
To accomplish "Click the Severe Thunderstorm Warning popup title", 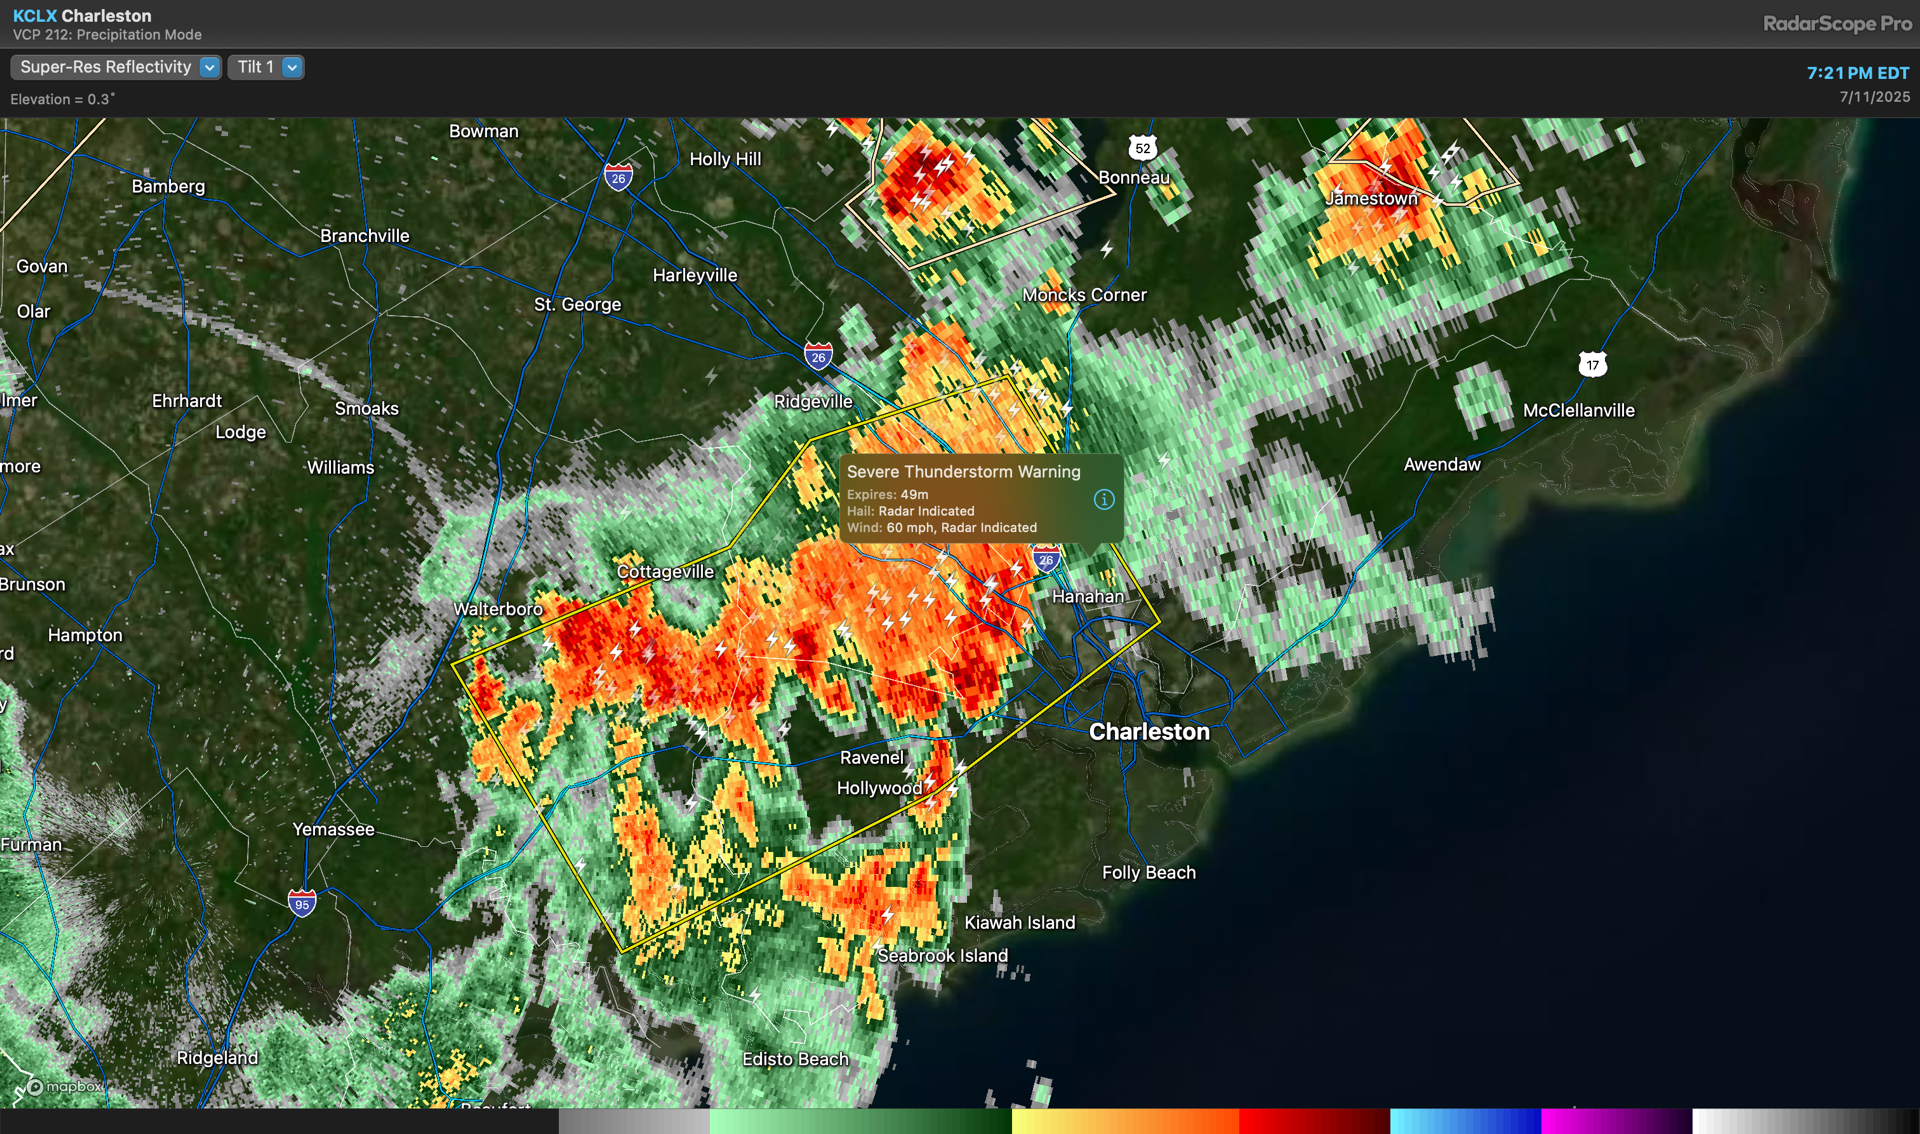I will [963, 472].
